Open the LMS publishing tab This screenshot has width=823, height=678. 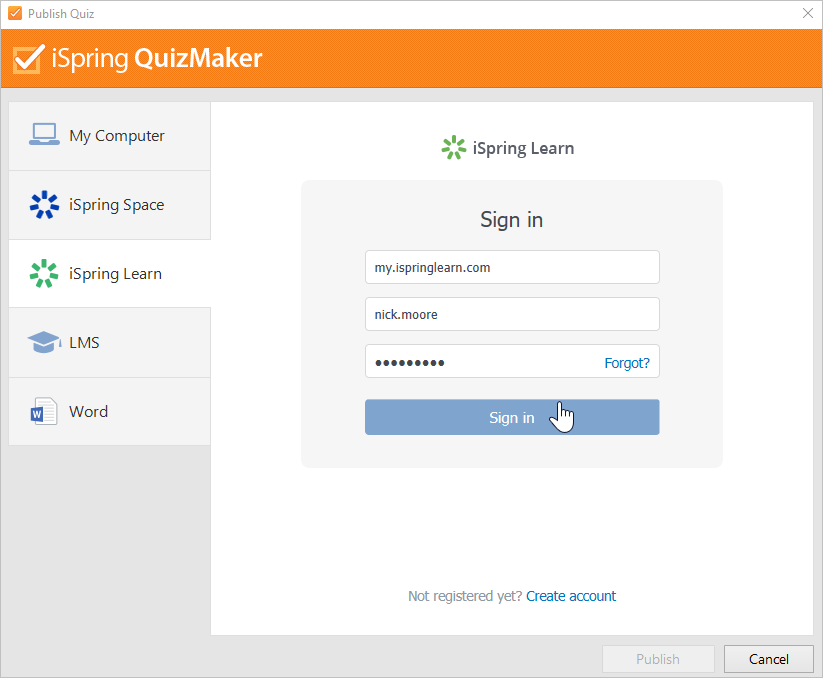pos(84,343)
